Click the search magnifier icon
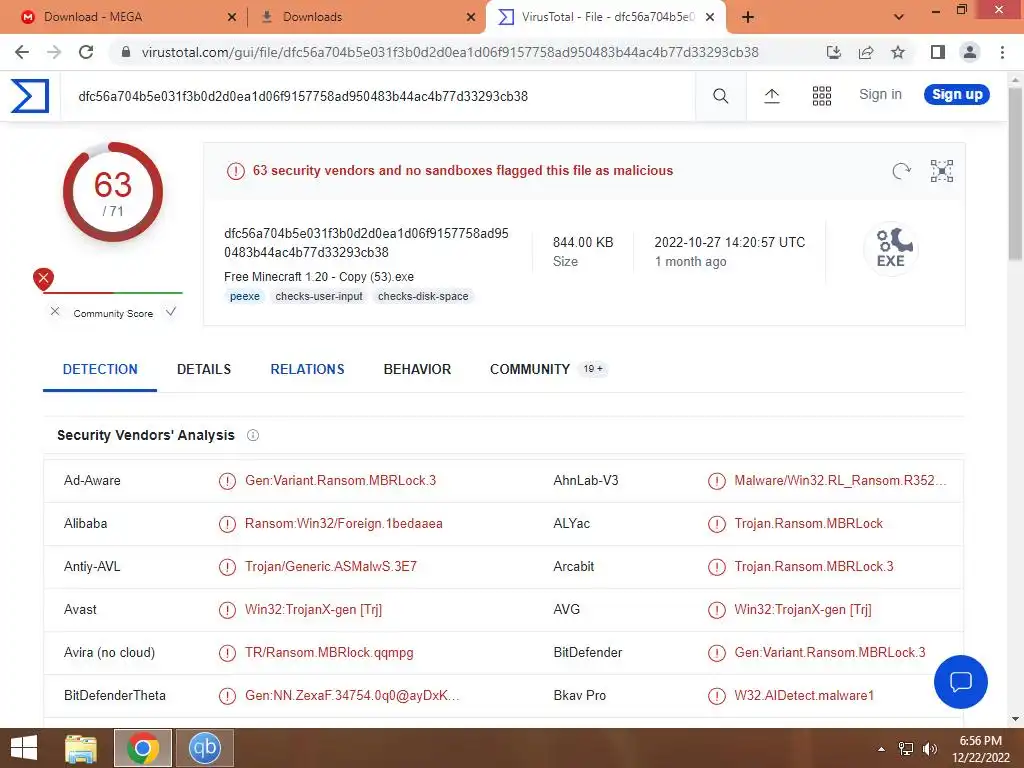The height and width of the screenshot is (768, 1024). [720, 96]
